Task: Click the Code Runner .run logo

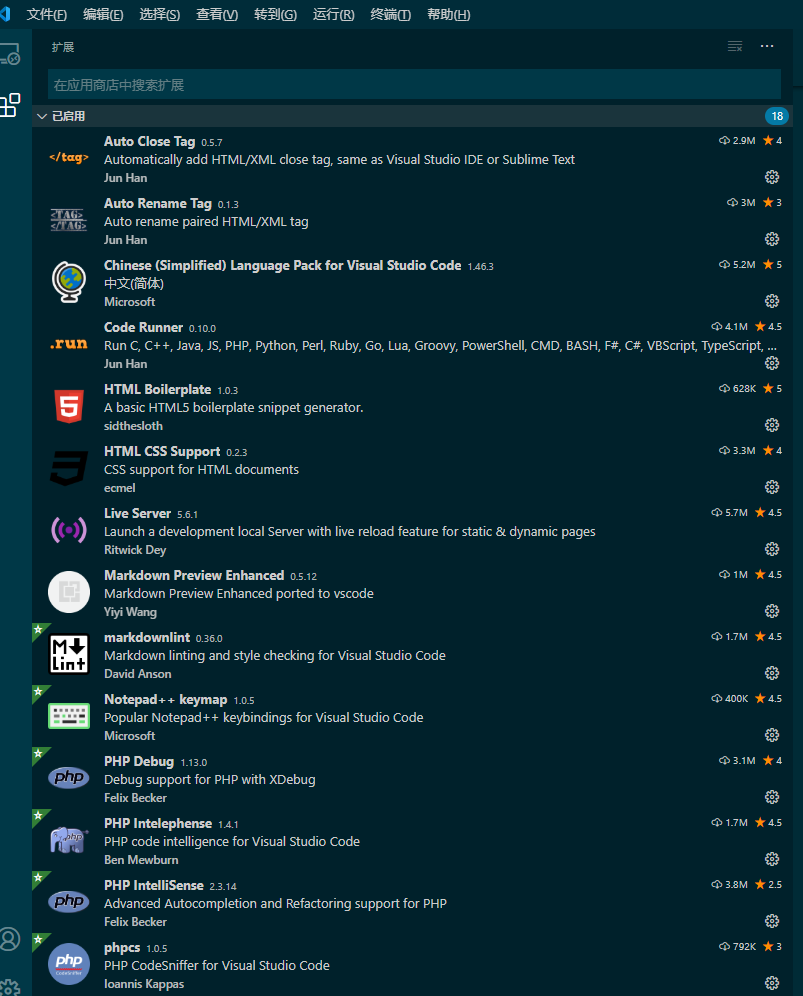Action: 69,344
